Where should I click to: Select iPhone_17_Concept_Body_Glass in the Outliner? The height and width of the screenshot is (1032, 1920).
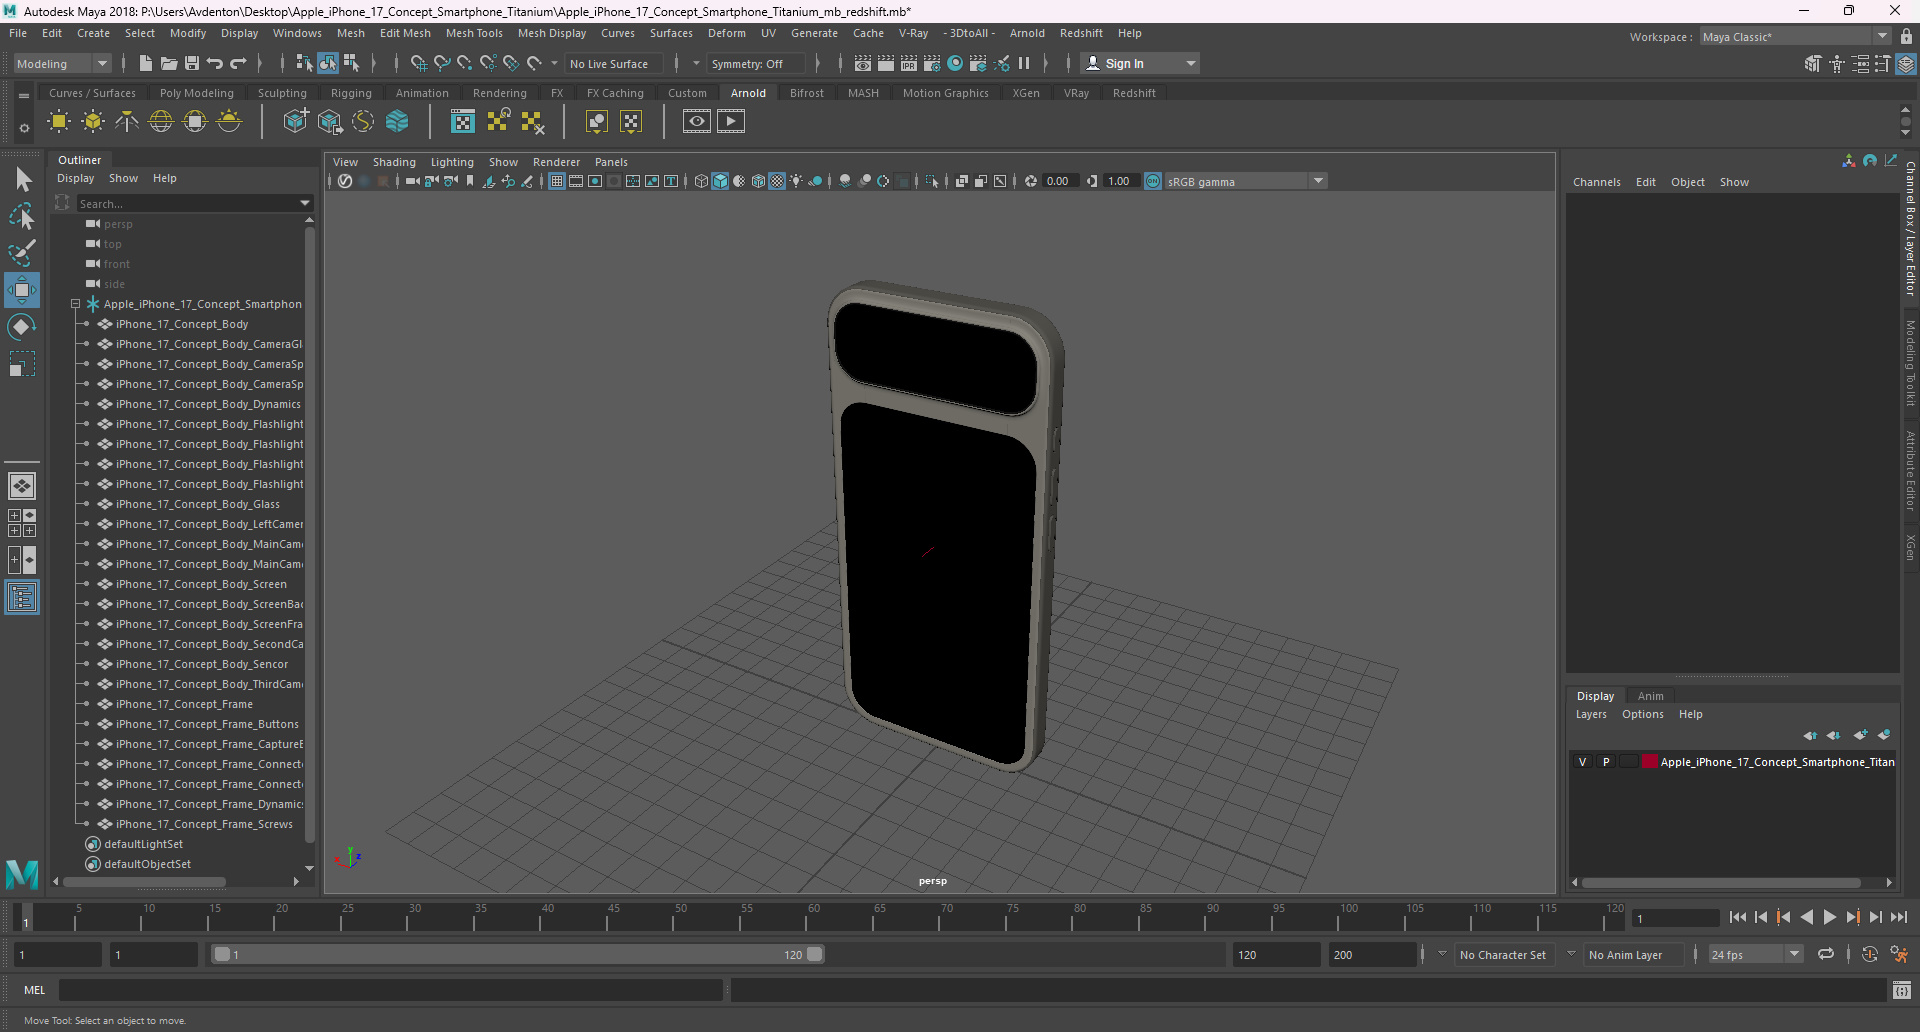198,504
